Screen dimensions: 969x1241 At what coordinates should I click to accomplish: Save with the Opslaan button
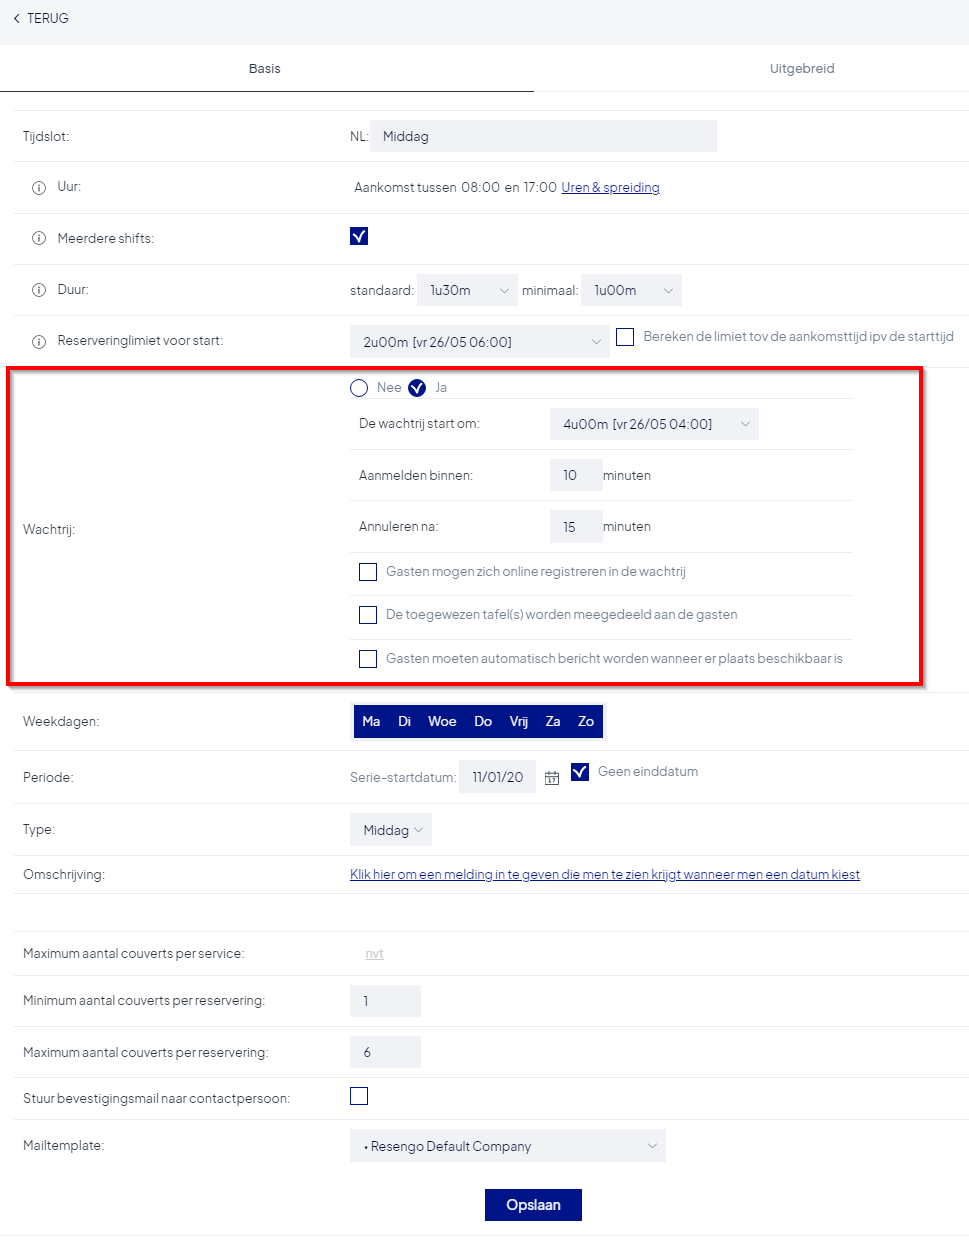[533, 1205]
